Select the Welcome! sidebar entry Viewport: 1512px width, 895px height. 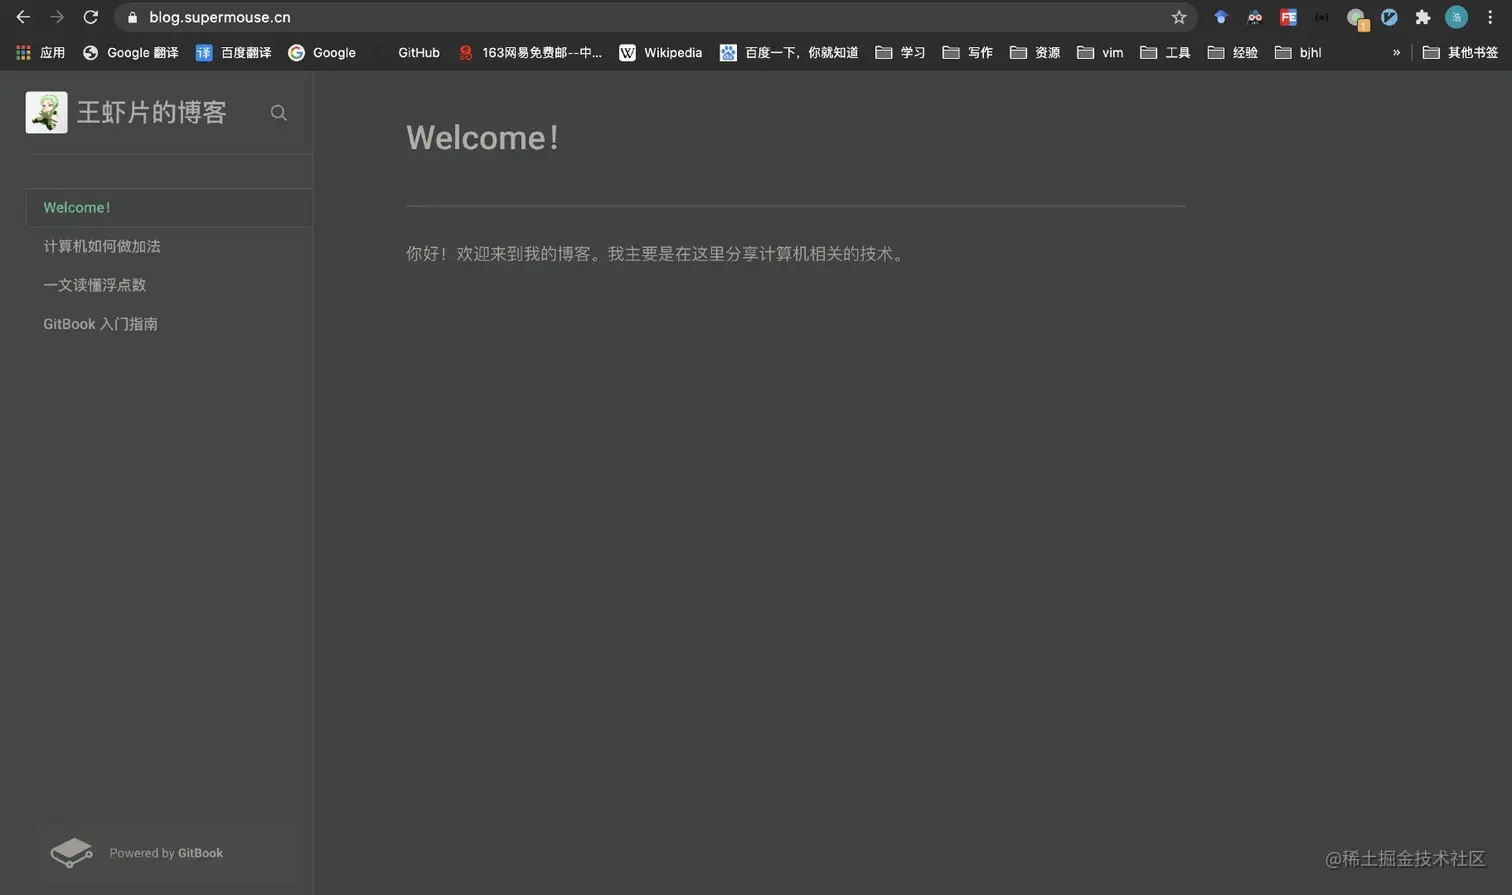pyautogui.click(x=169, y=208)
